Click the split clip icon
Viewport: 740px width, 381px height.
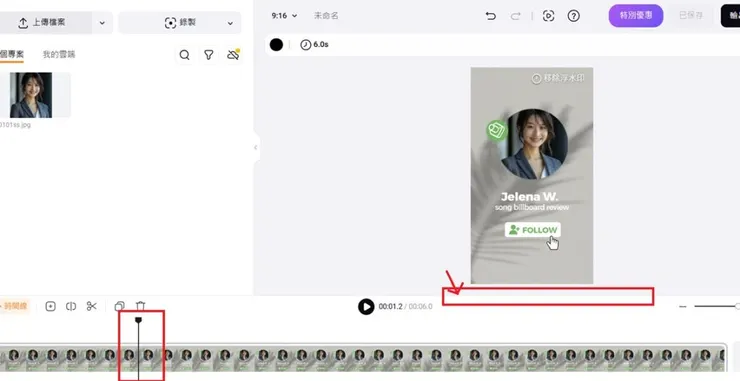click(x=71, y=306)
